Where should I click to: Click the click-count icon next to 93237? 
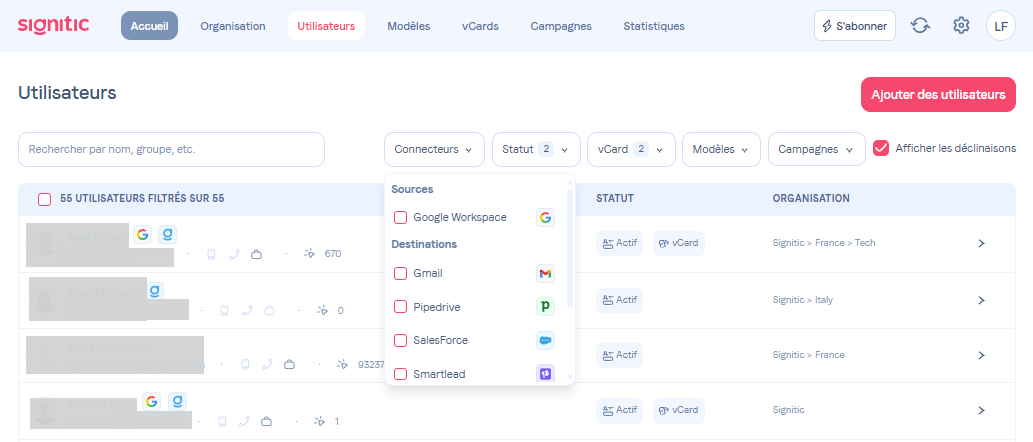pos(343,364)
